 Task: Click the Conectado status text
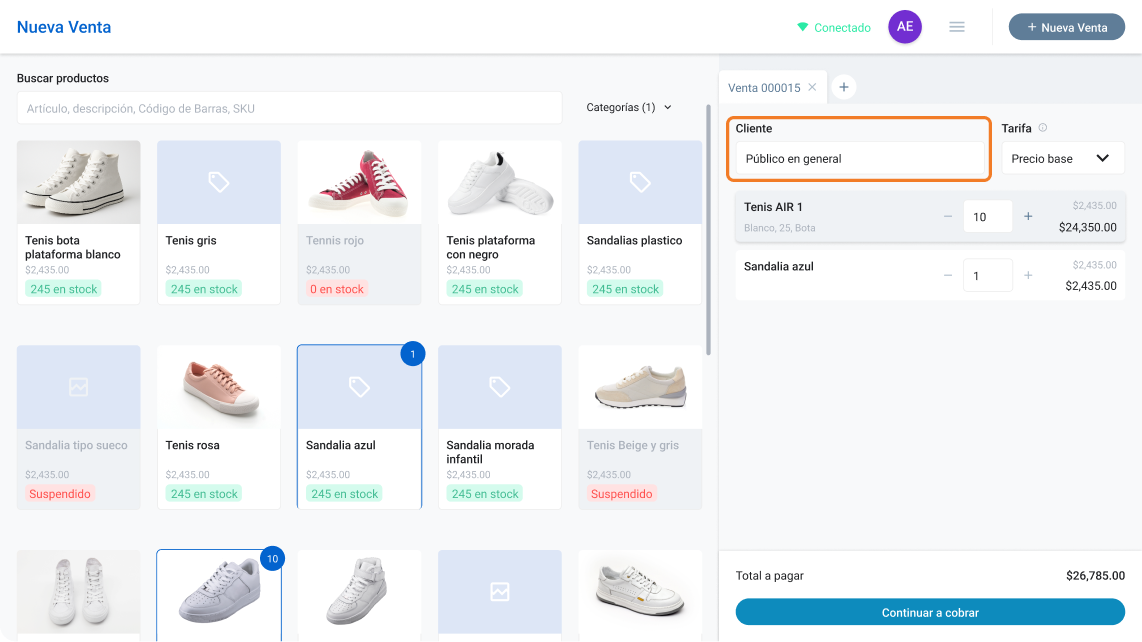[x=842, y=28]
